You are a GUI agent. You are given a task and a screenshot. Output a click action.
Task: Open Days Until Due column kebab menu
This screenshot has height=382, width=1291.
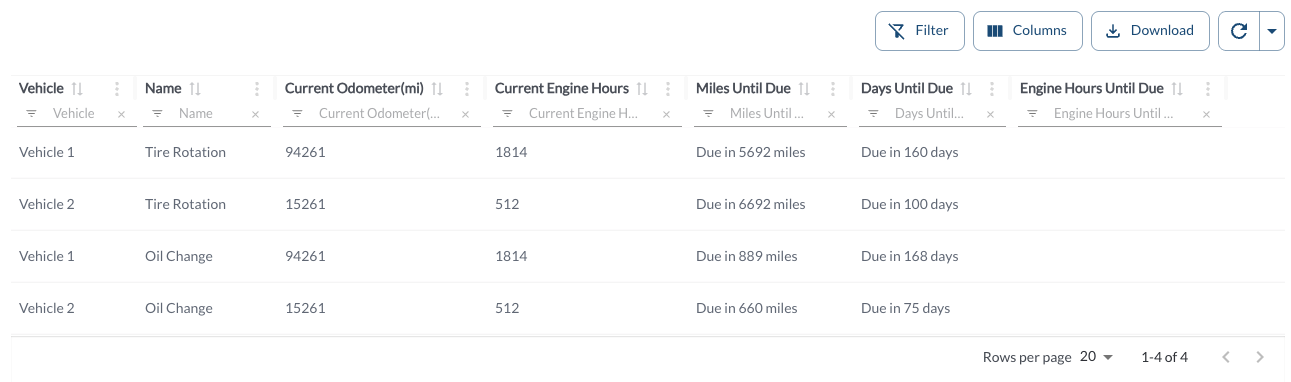click(x=992, y=89)
